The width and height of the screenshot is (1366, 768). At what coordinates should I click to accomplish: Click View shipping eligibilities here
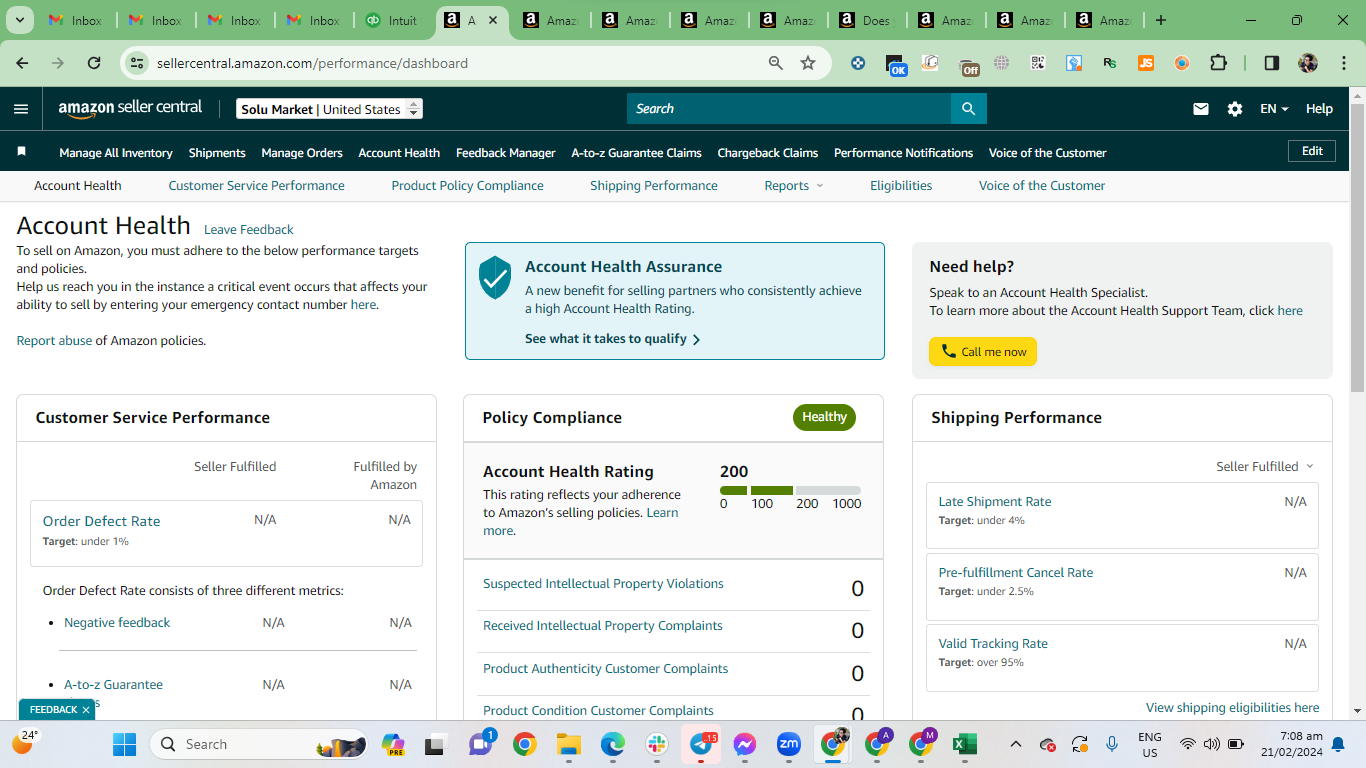pos(1233,708)
